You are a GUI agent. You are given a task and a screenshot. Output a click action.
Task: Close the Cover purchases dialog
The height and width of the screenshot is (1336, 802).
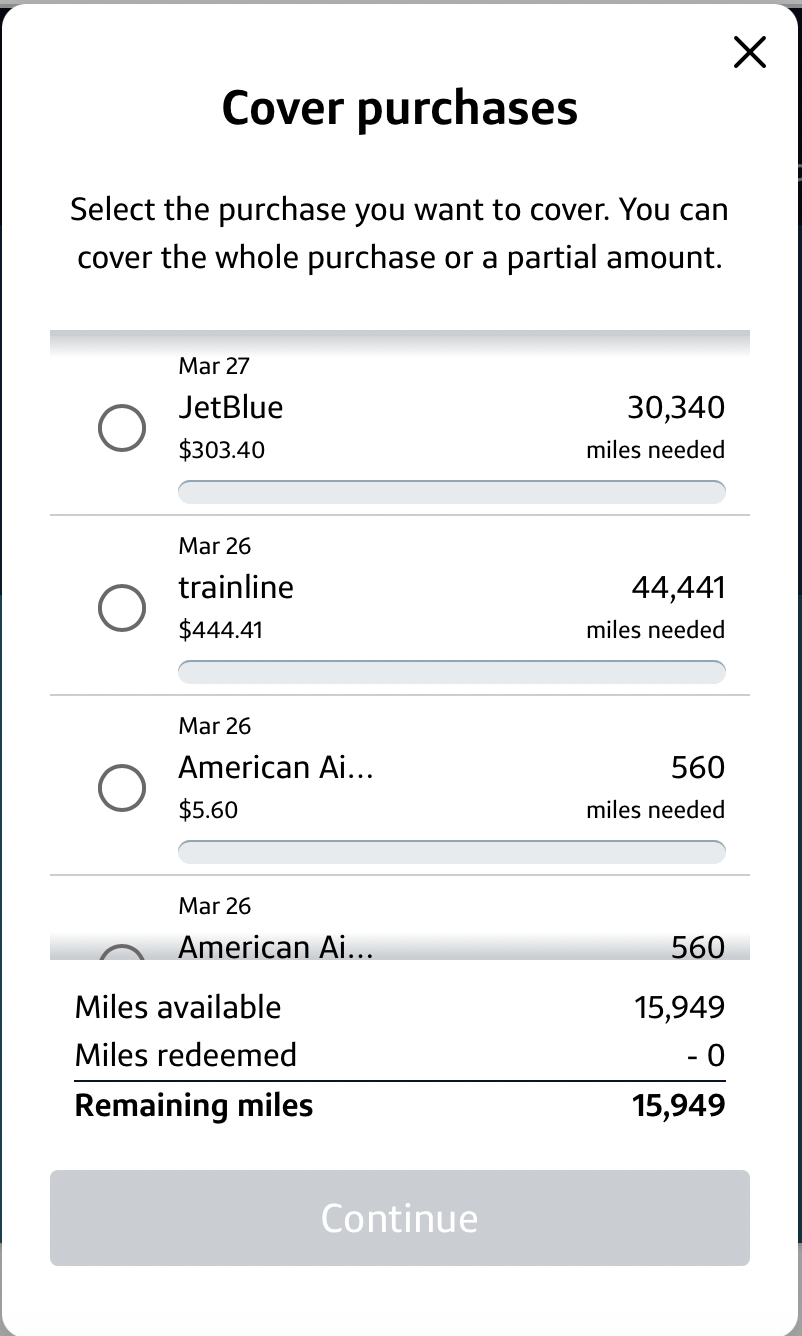point(749,52)
